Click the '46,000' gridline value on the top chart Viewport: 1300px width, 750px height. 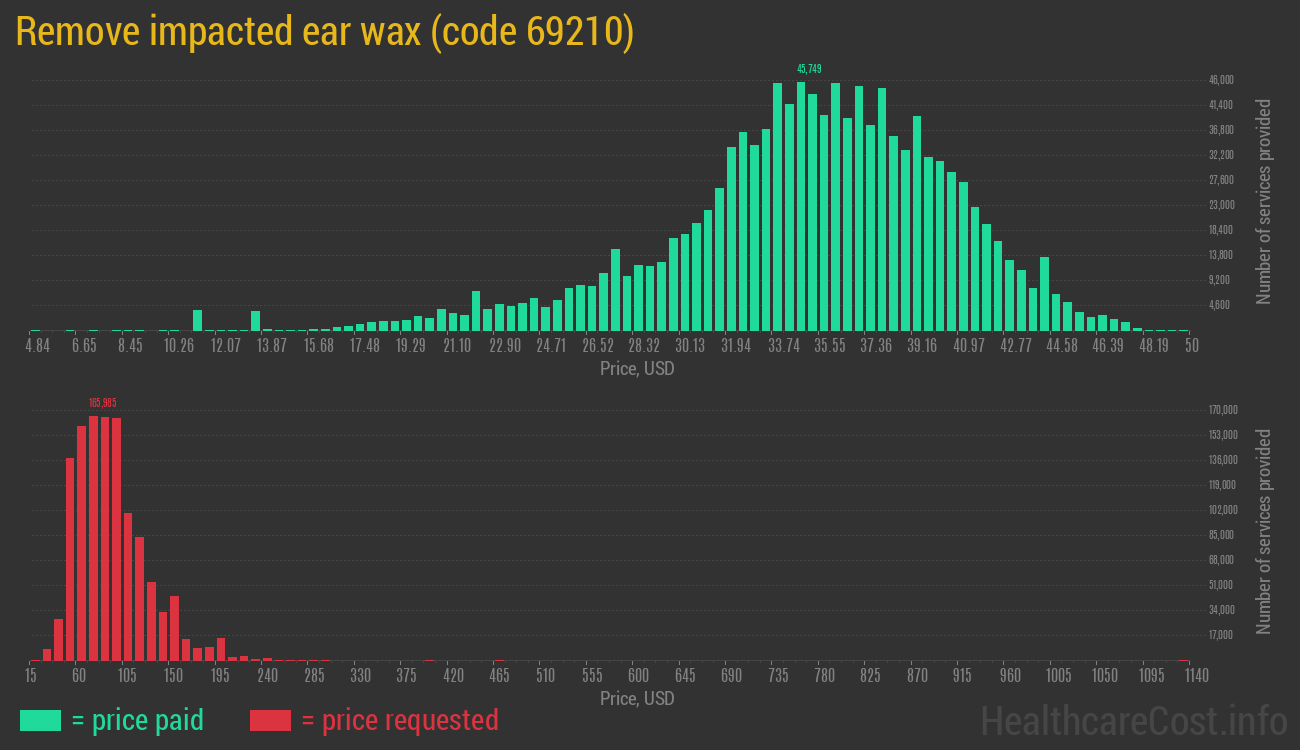pyautogui.click(x=1222, y=79)
